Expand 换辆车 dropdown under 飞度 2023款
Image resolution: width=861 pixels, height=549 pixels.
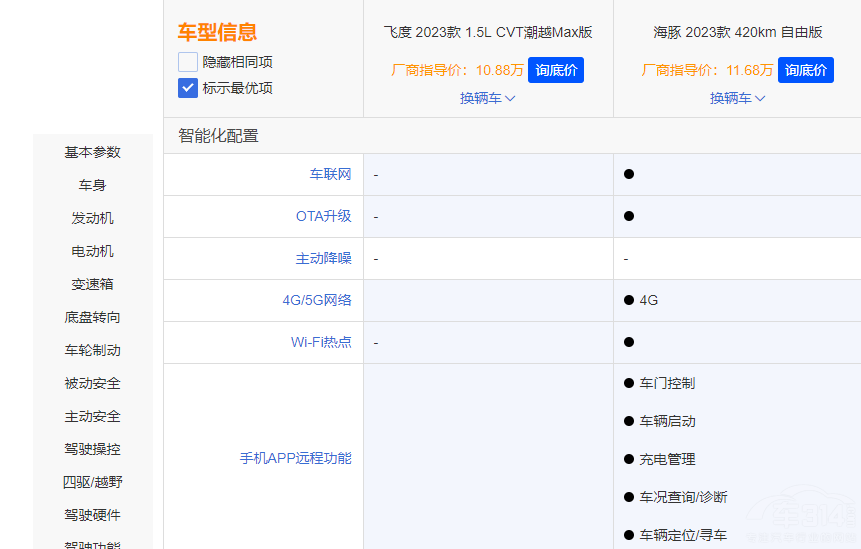(487, 98)
